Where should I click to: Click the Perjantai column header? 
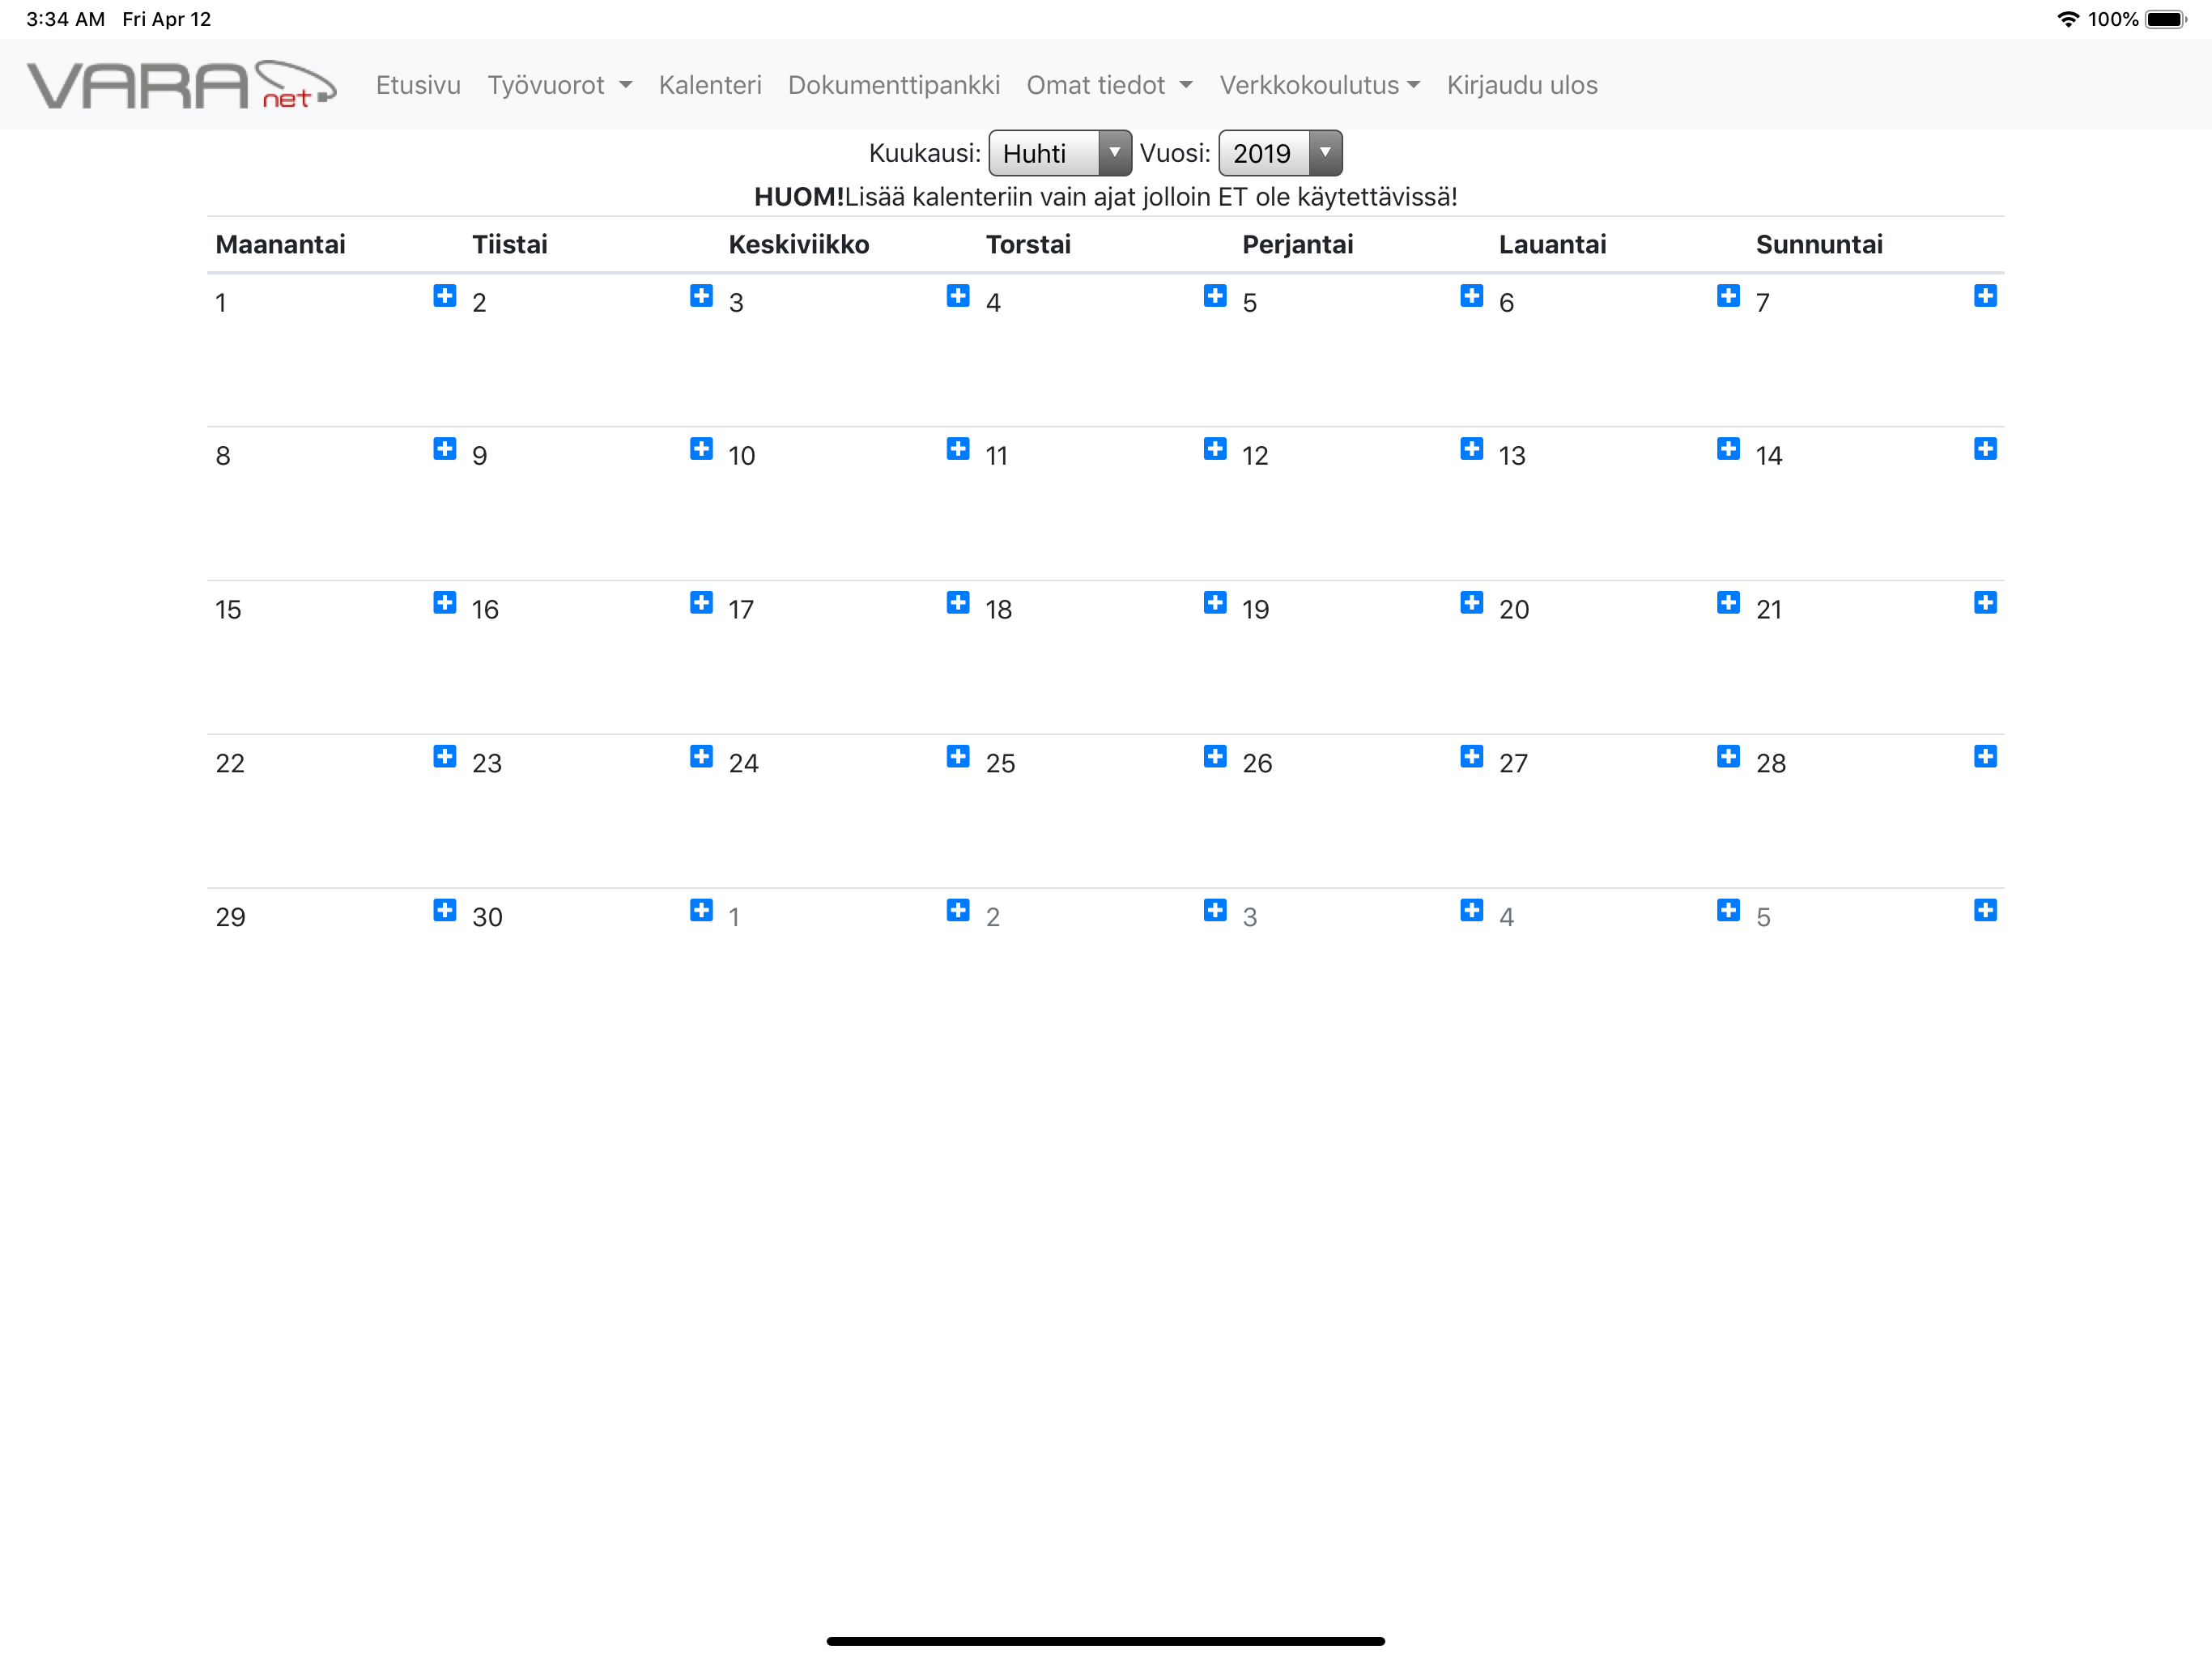[1297, 244]
